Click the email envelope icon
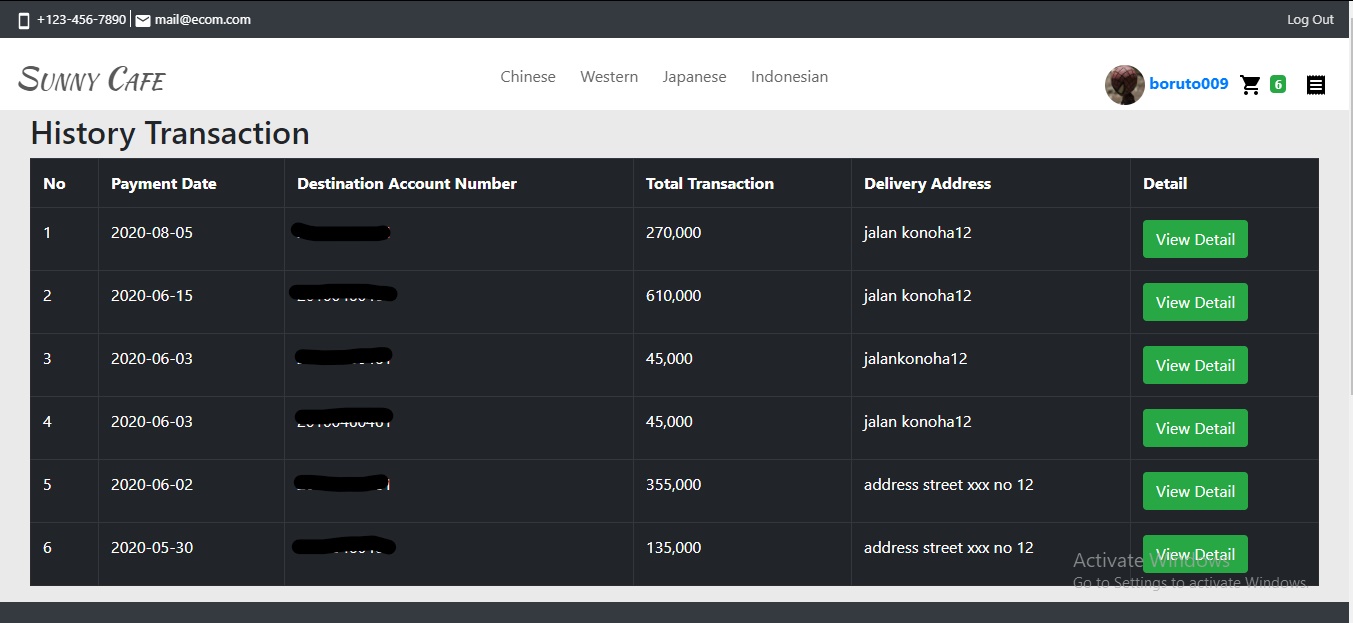The width and height of the screenshot is (1353, 623). click(143, 20)
